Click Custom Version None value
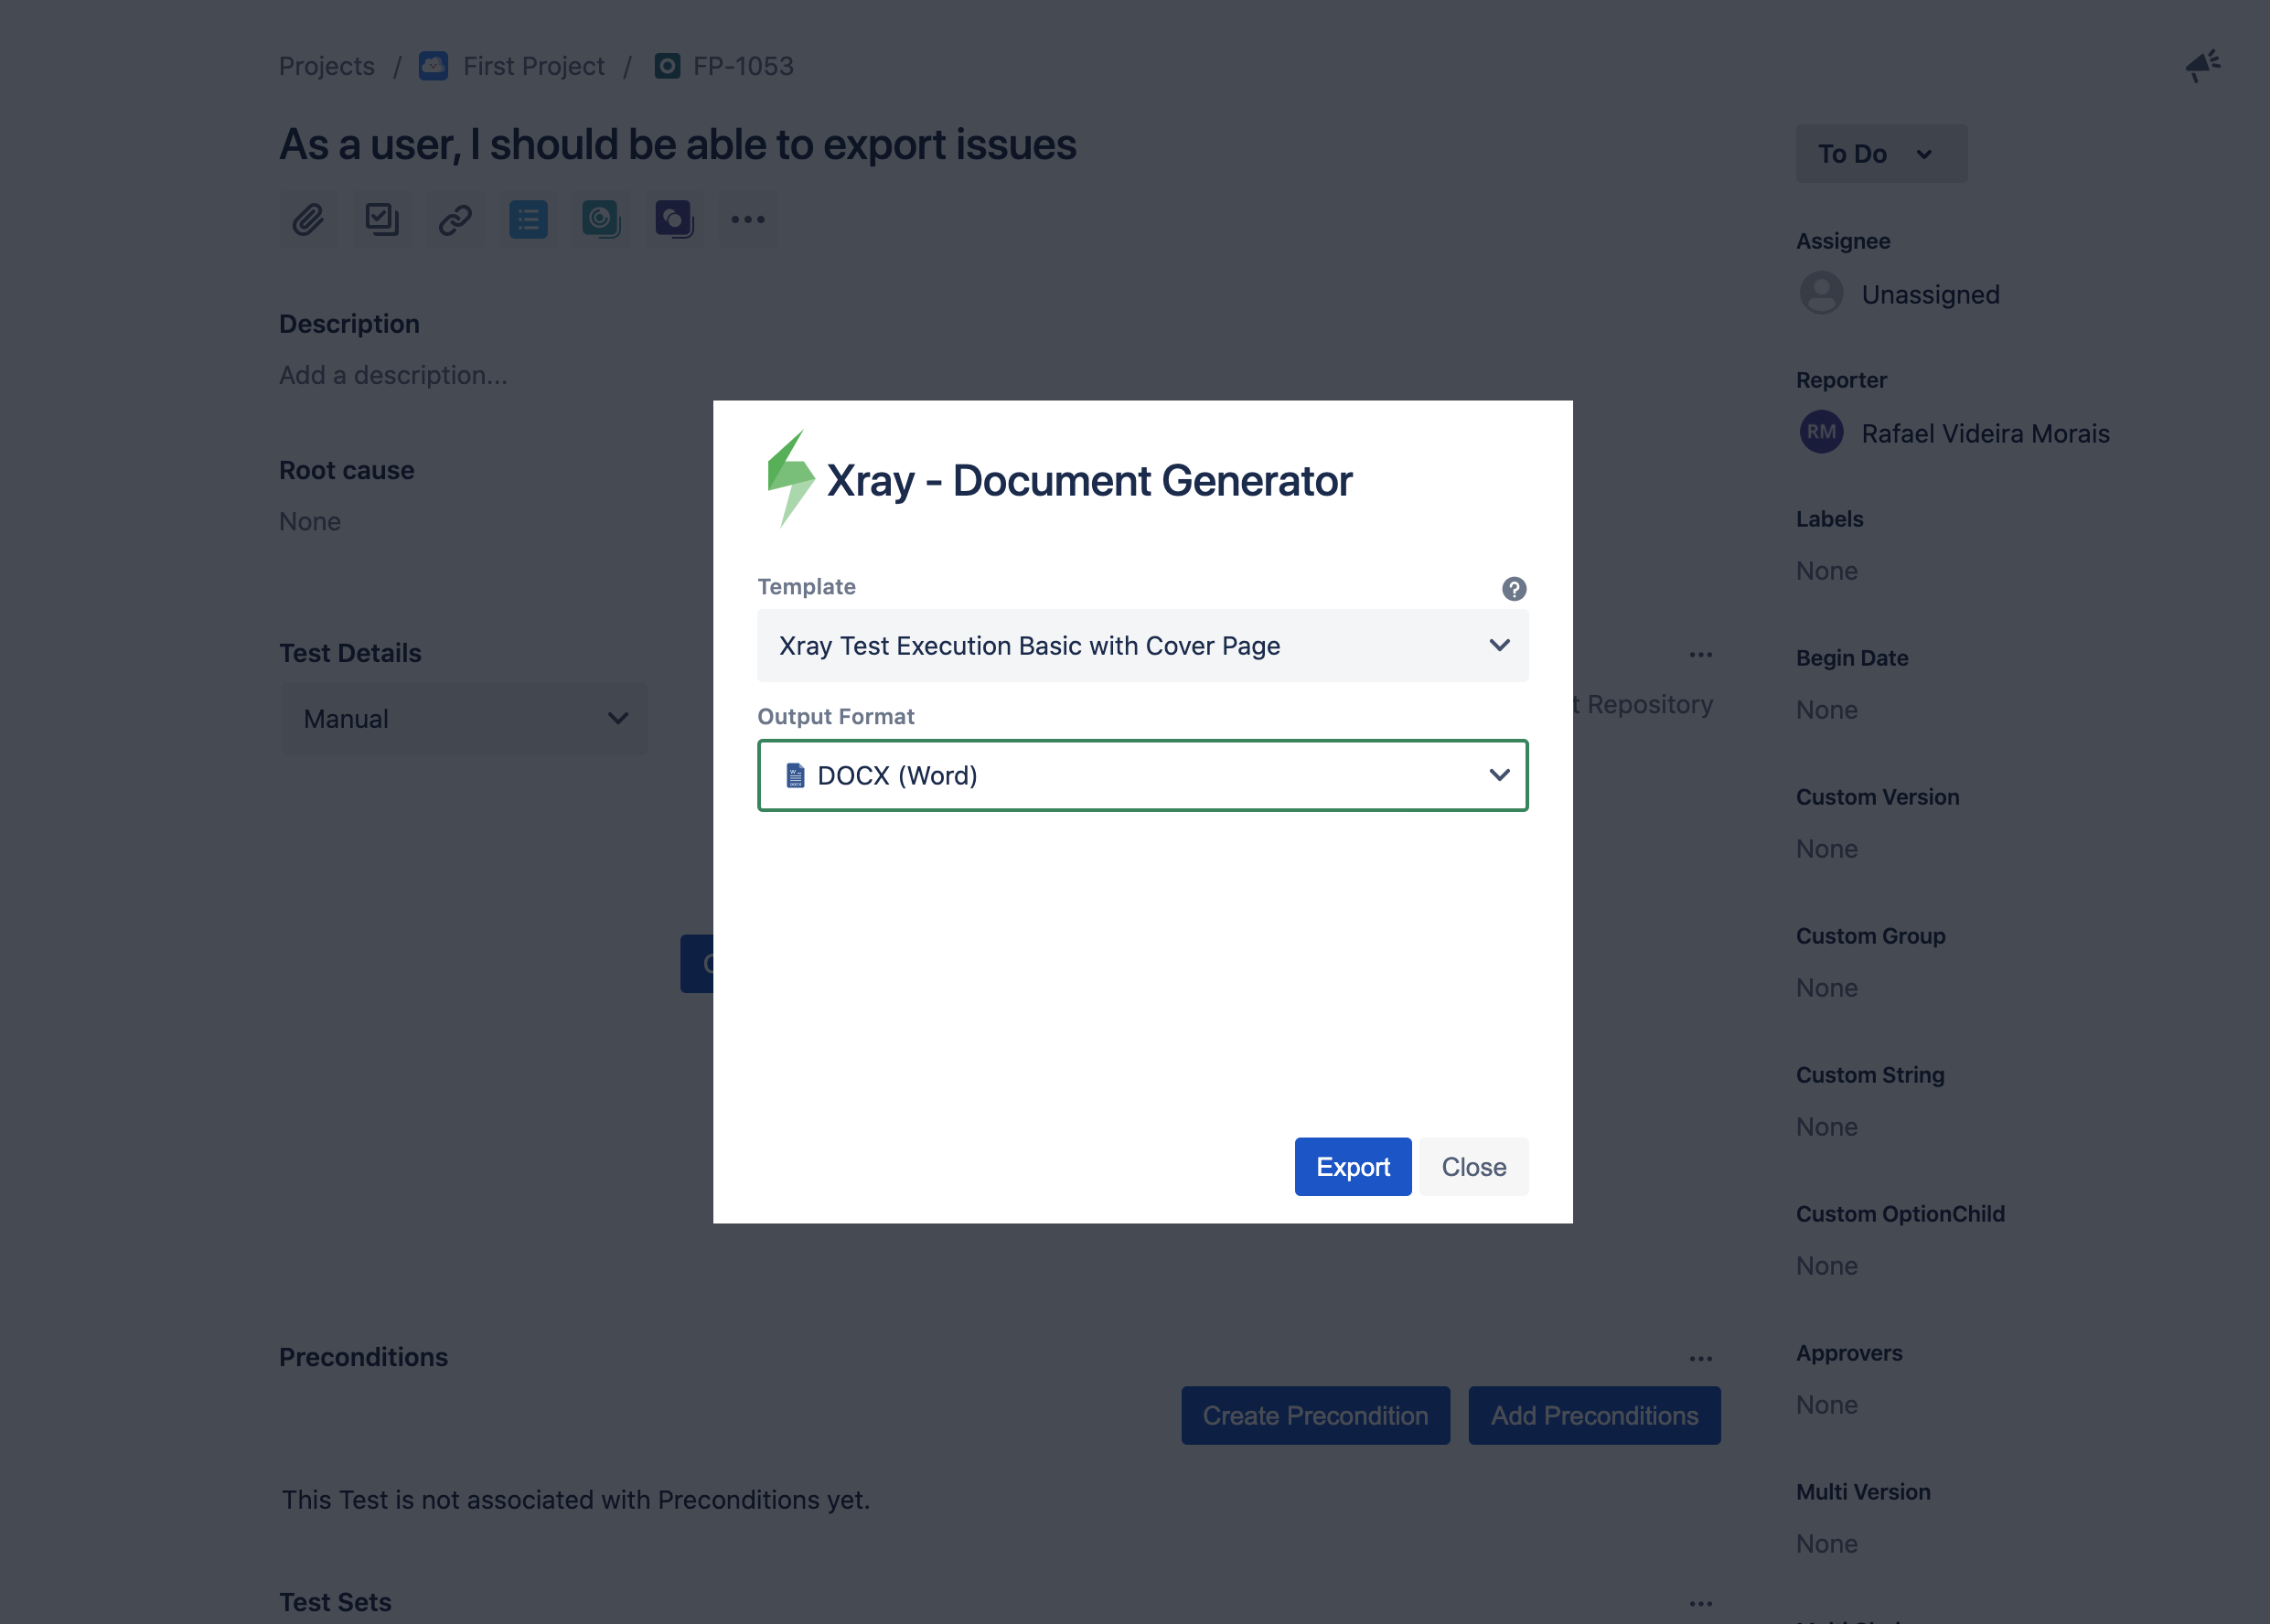 [1827, 849]
